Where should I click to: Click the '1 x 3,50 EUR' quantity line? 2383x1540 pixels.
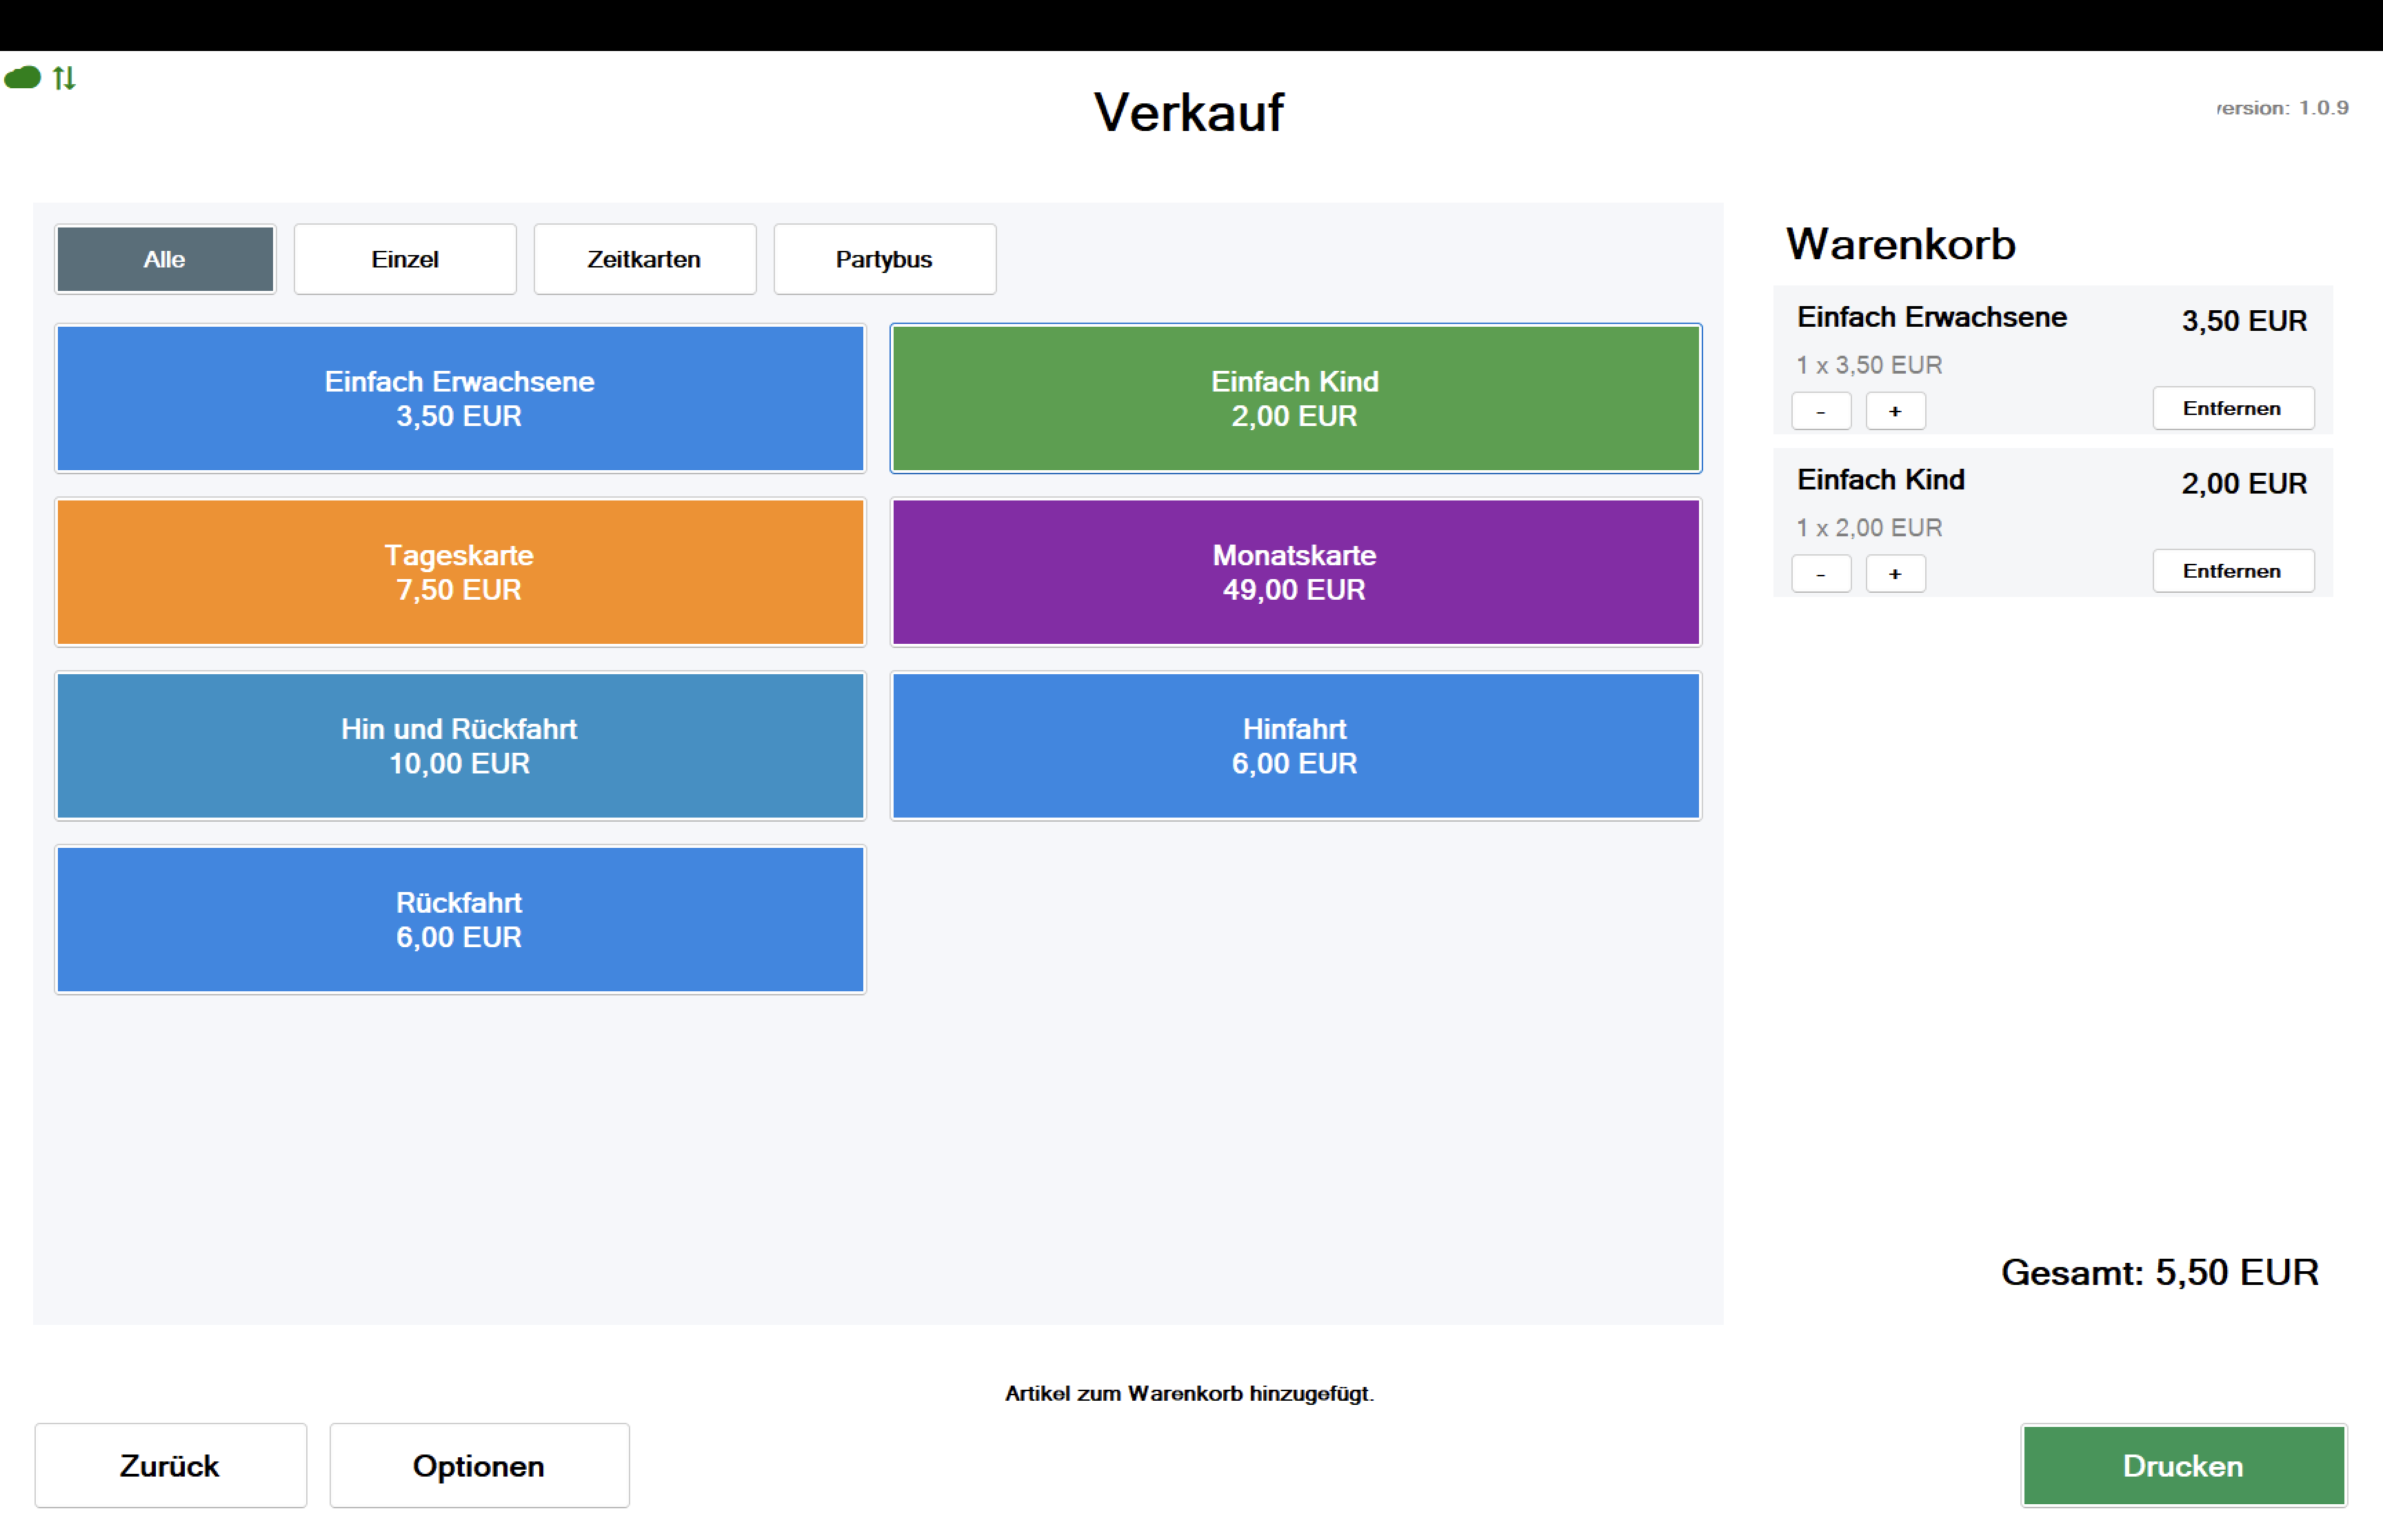[1869, 365]
